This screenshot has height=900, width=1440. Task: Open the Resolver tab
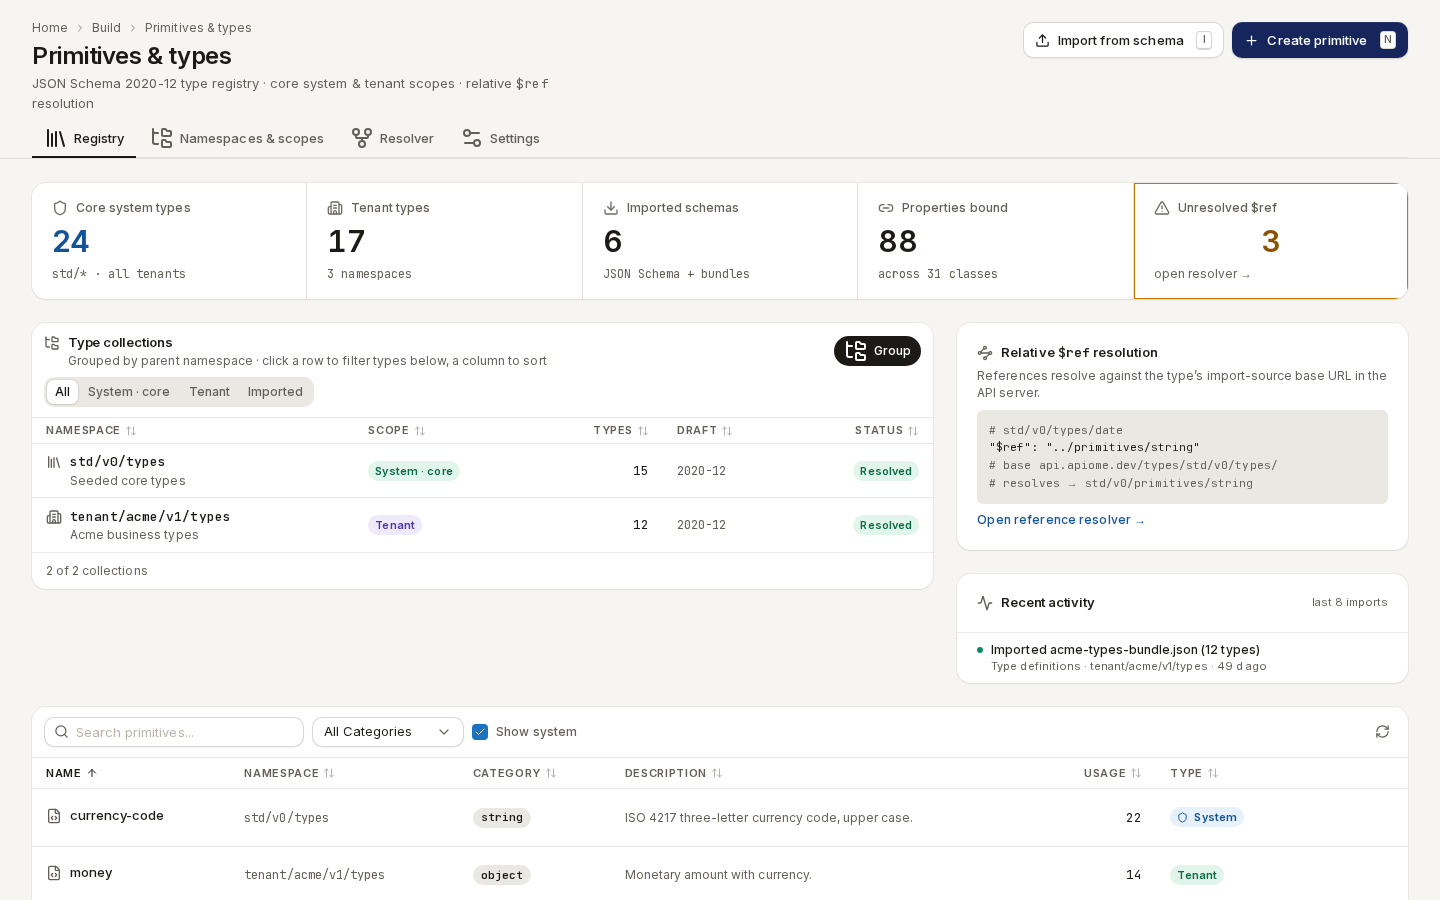(x=393, y=139)
